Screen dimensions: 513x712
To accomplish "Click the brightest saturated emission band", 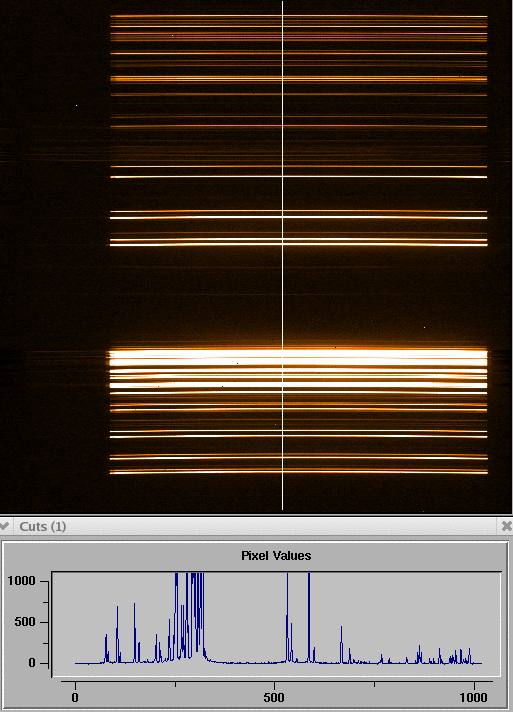I will point(298,357).
